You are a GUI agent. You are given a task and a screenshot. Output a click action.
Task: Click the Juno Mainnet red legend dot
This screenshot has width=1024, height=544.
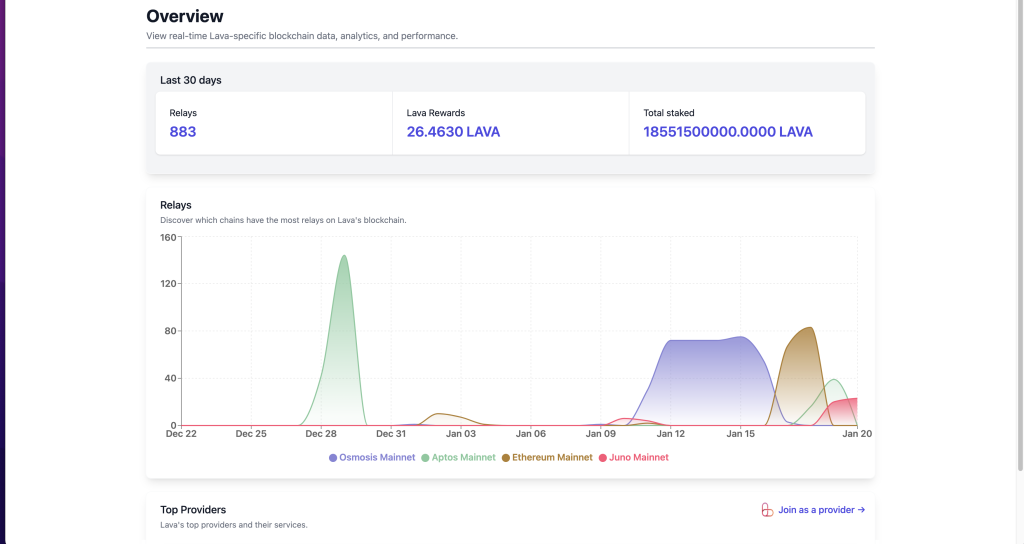(602, 458)
